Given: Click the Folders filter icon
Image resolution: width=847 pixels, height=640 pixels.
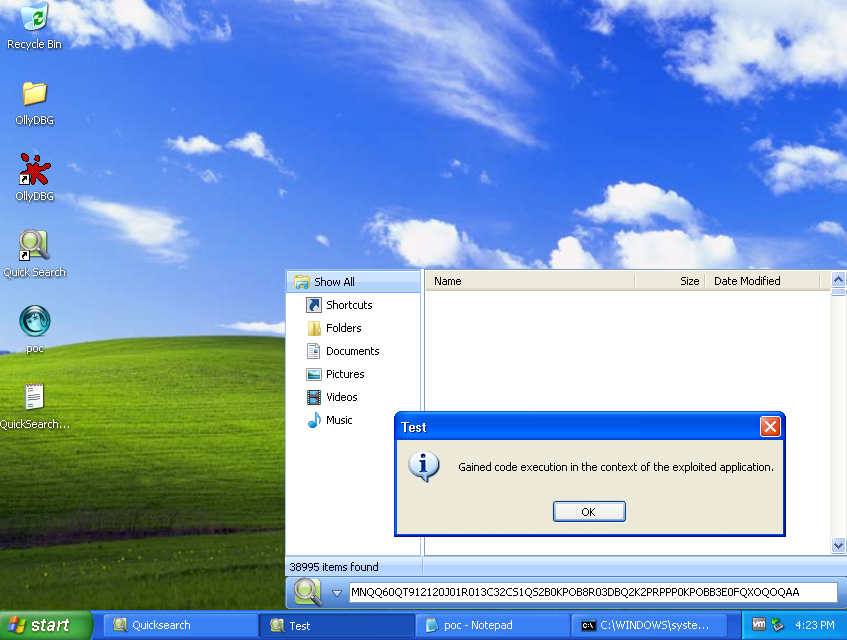Looking at the screenshot, I should point(314,328).
